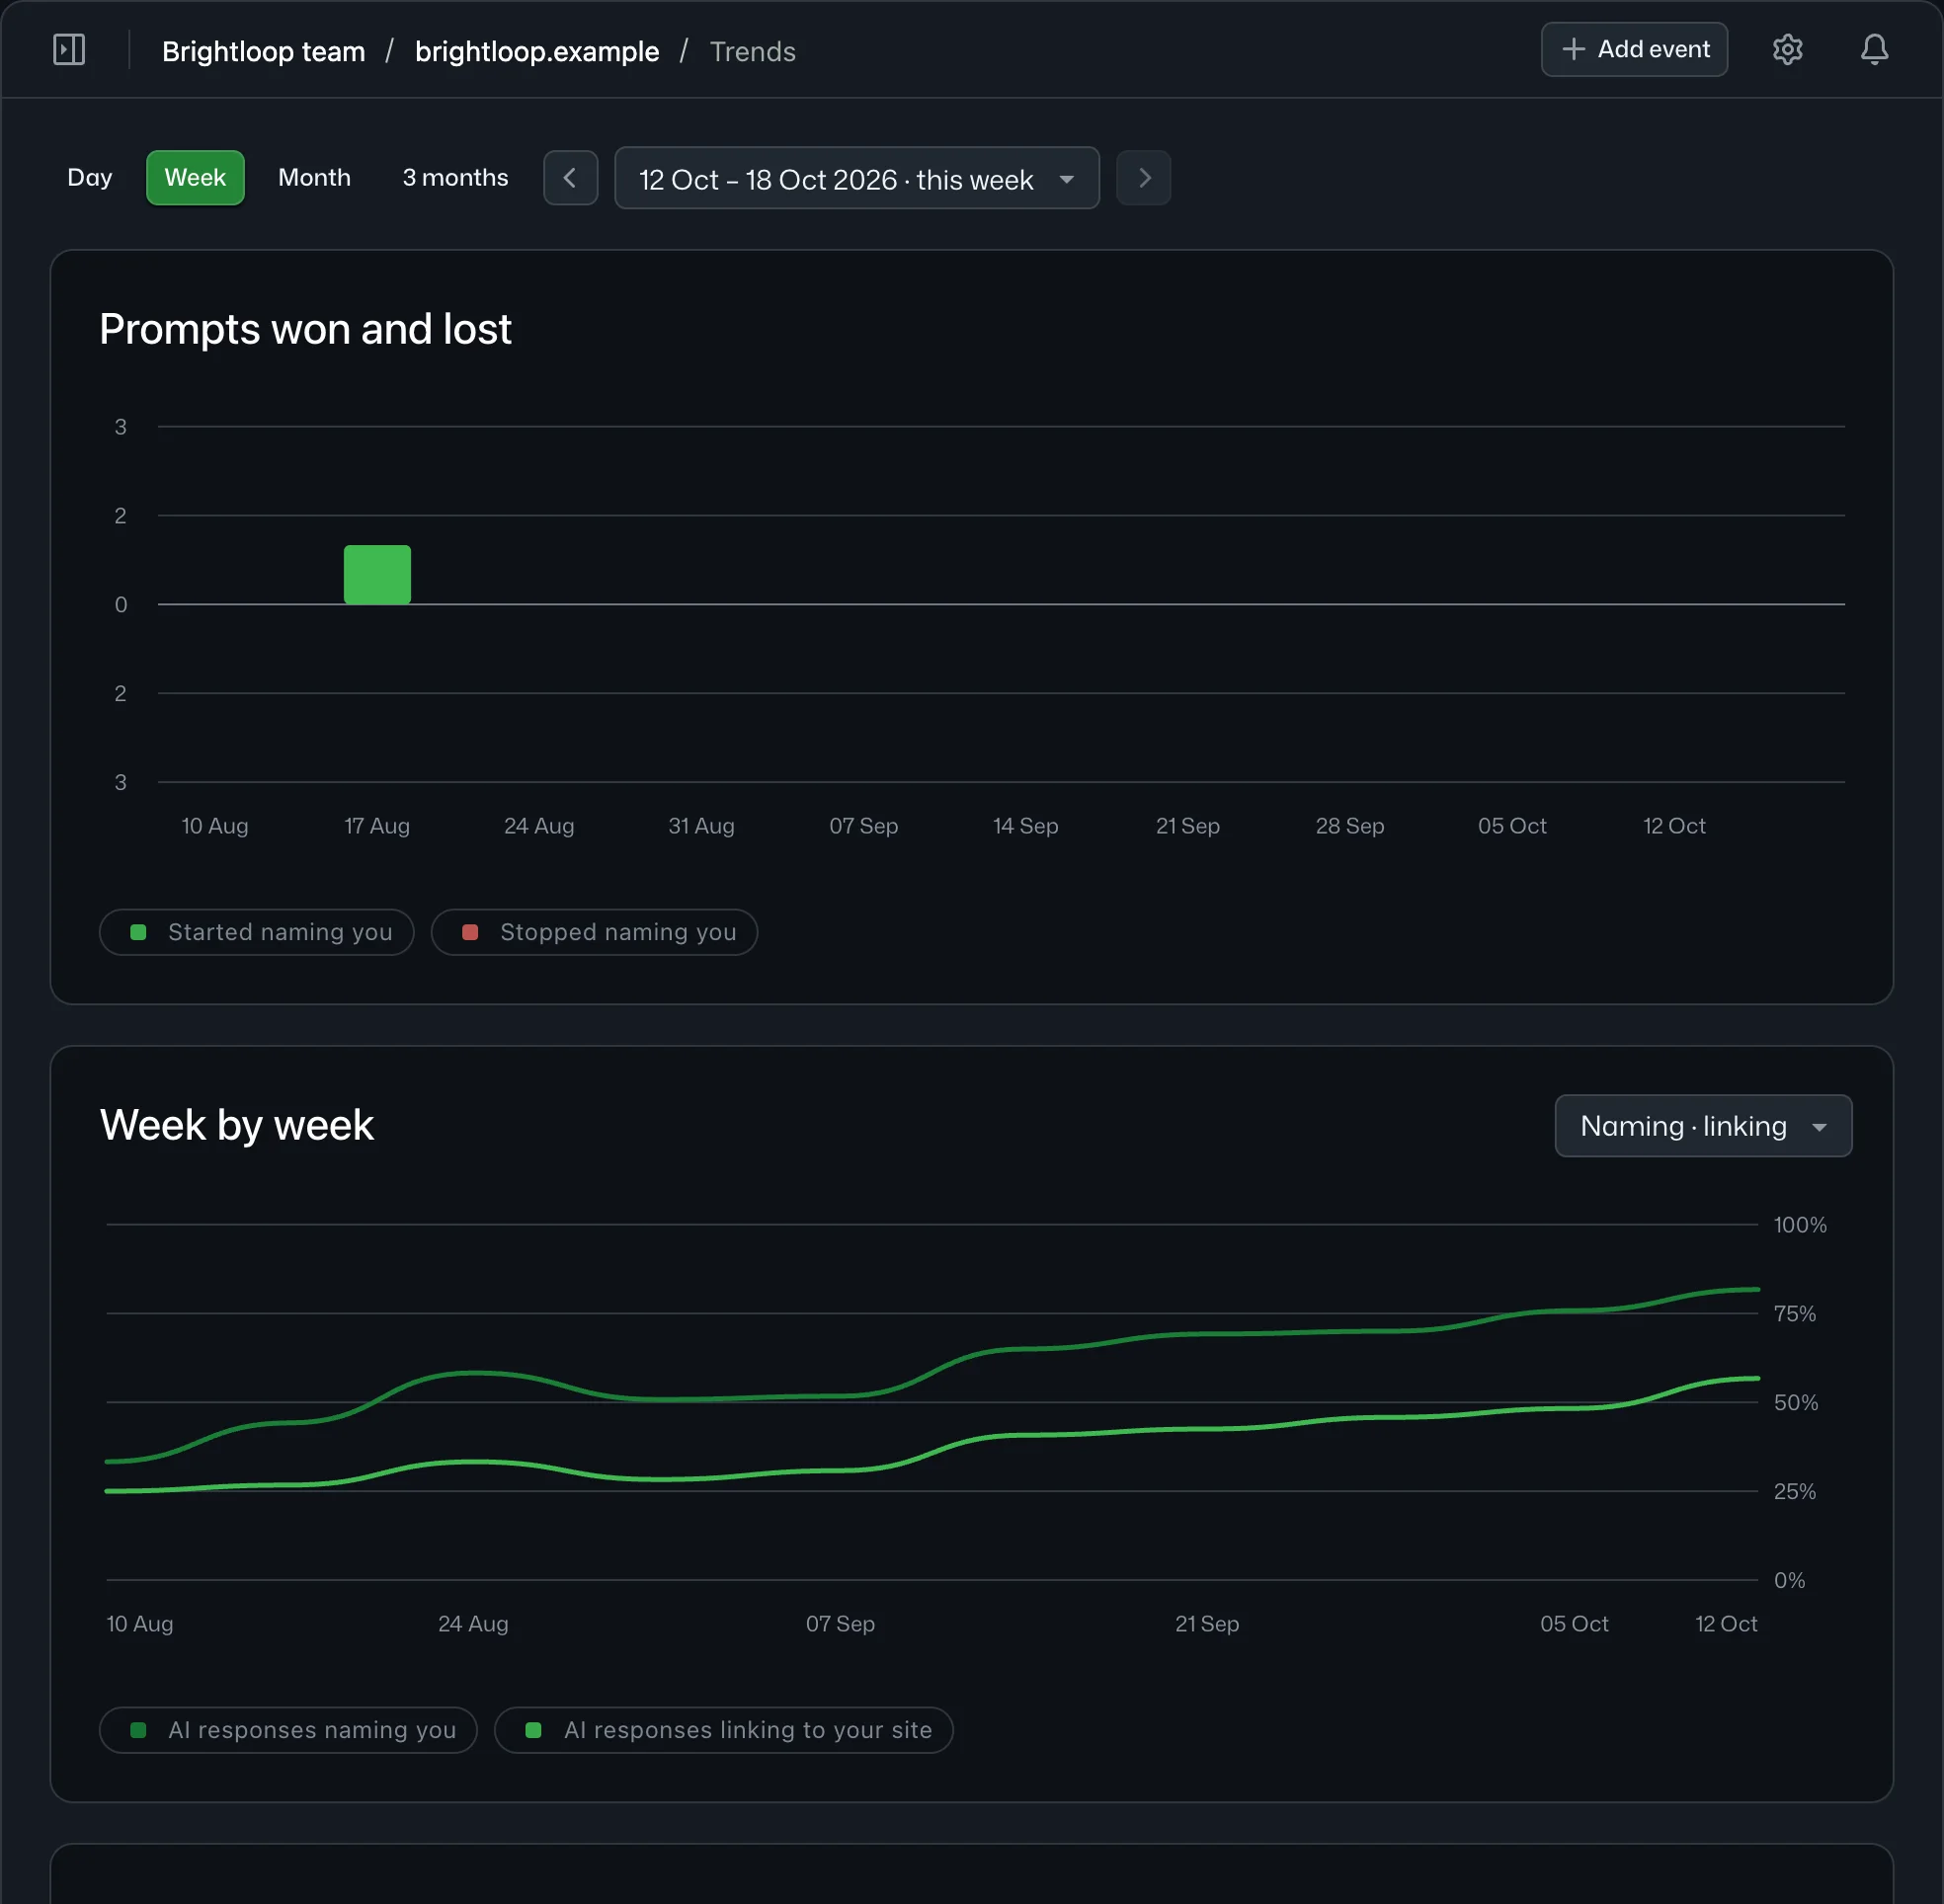Select the Month range tab
This screenshot has height=1904, width=1944.
tap(314, 178)
